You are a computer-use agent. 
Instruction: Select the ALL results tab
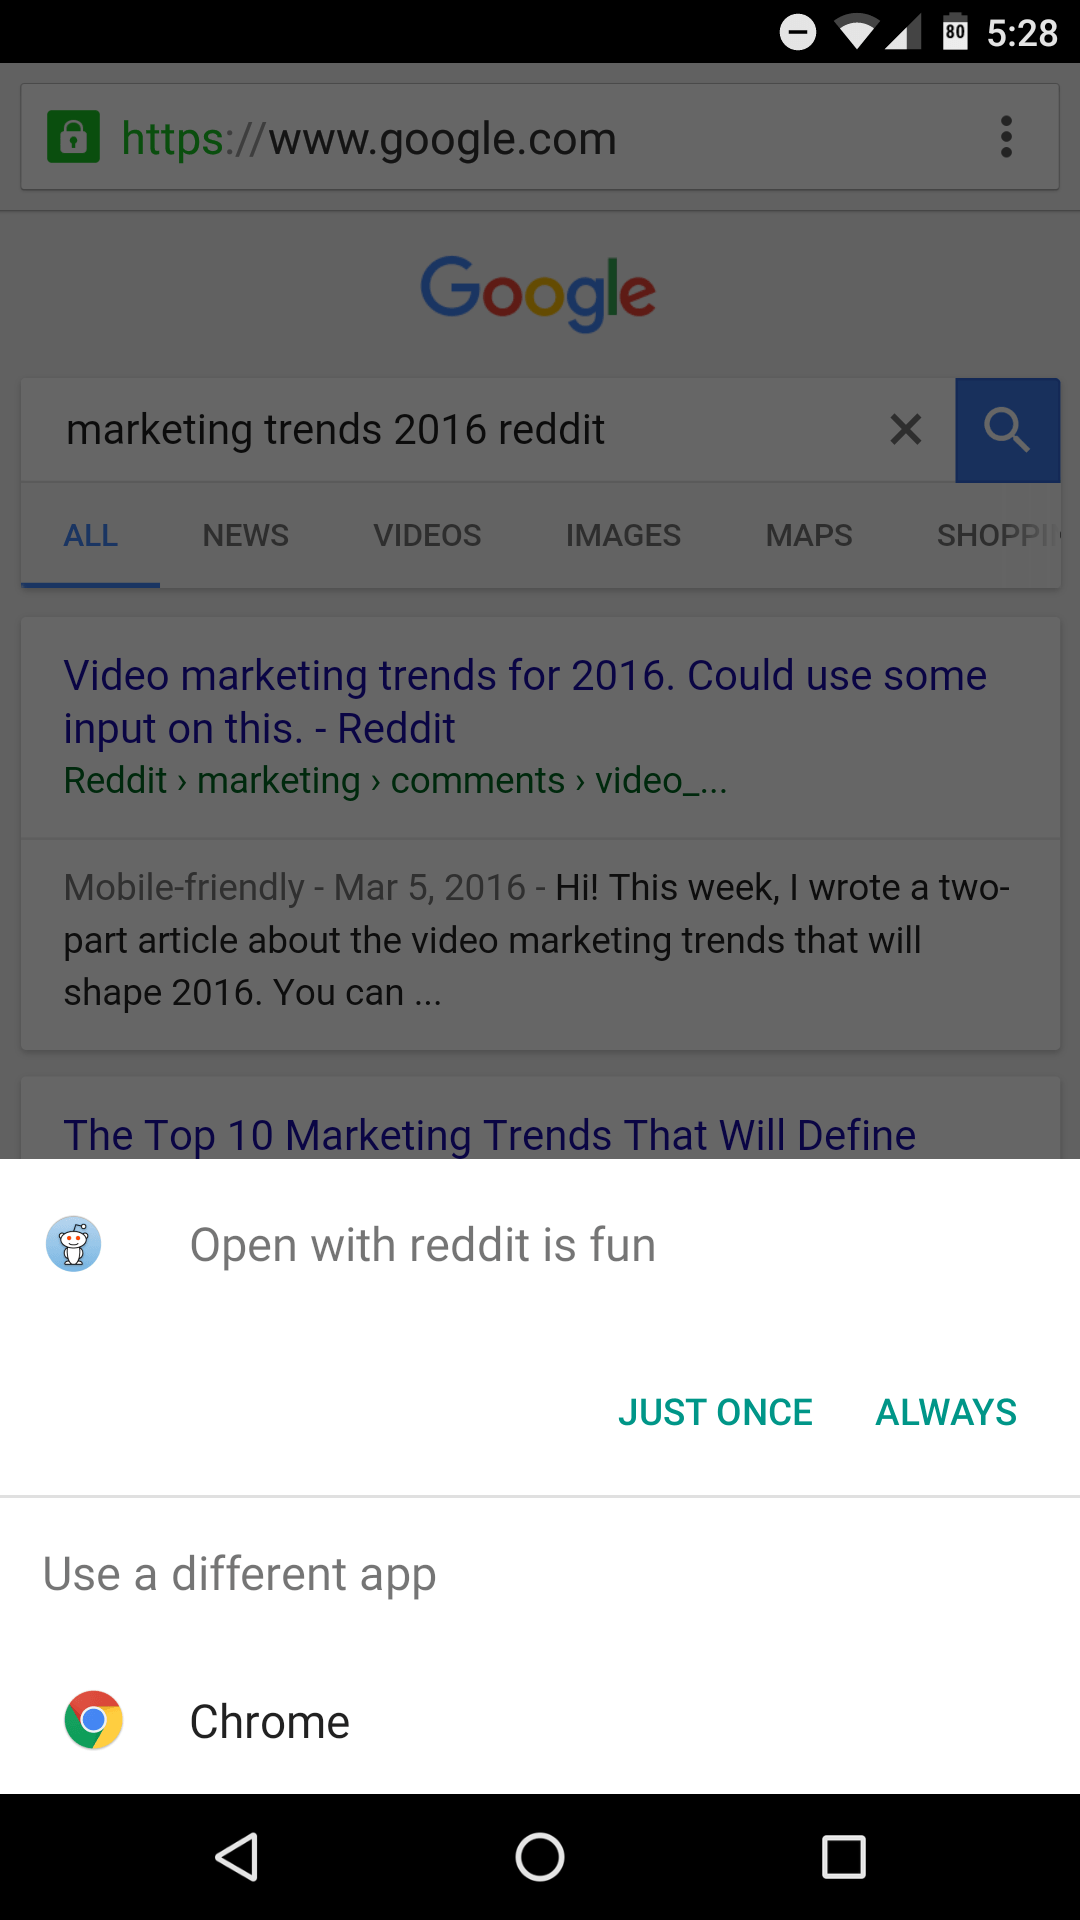point(90,535)
